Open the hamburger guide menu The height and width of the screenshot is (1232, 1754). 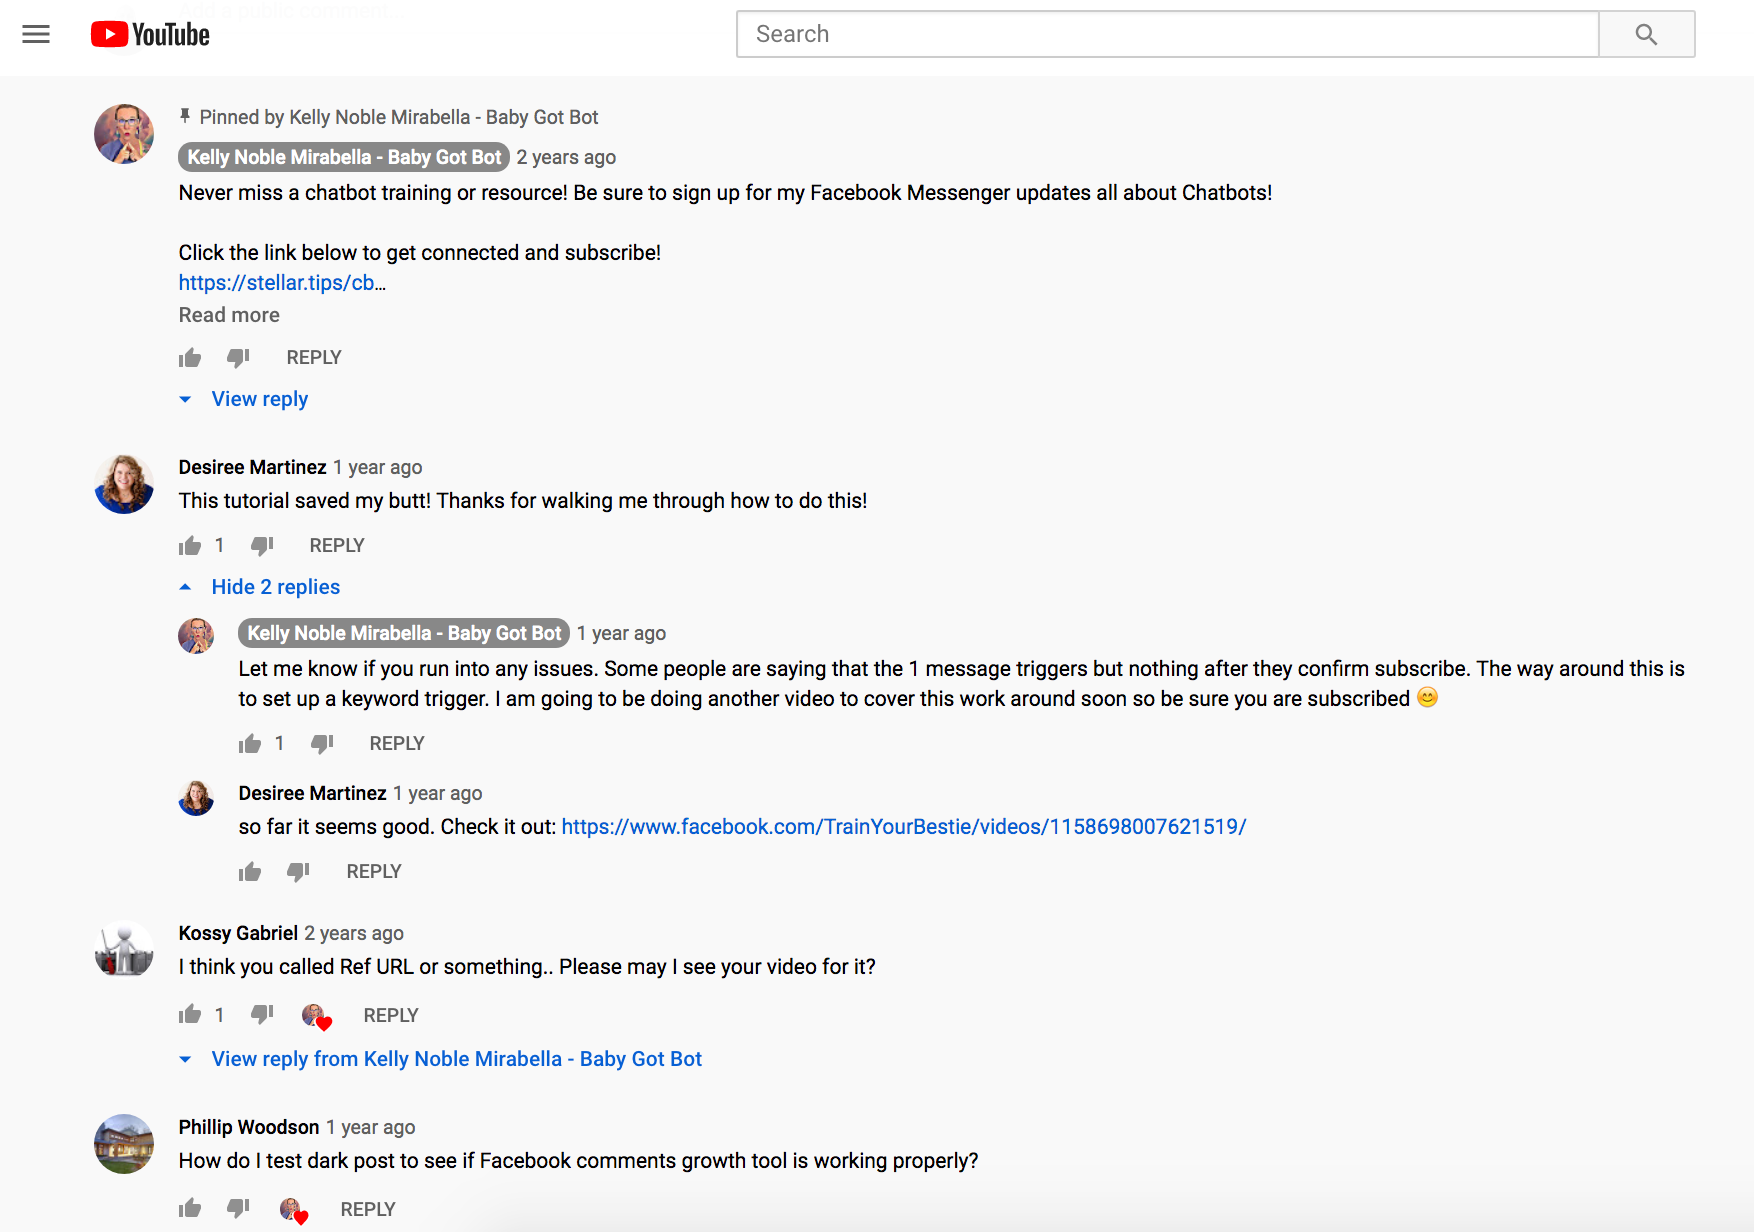[36, 35]
